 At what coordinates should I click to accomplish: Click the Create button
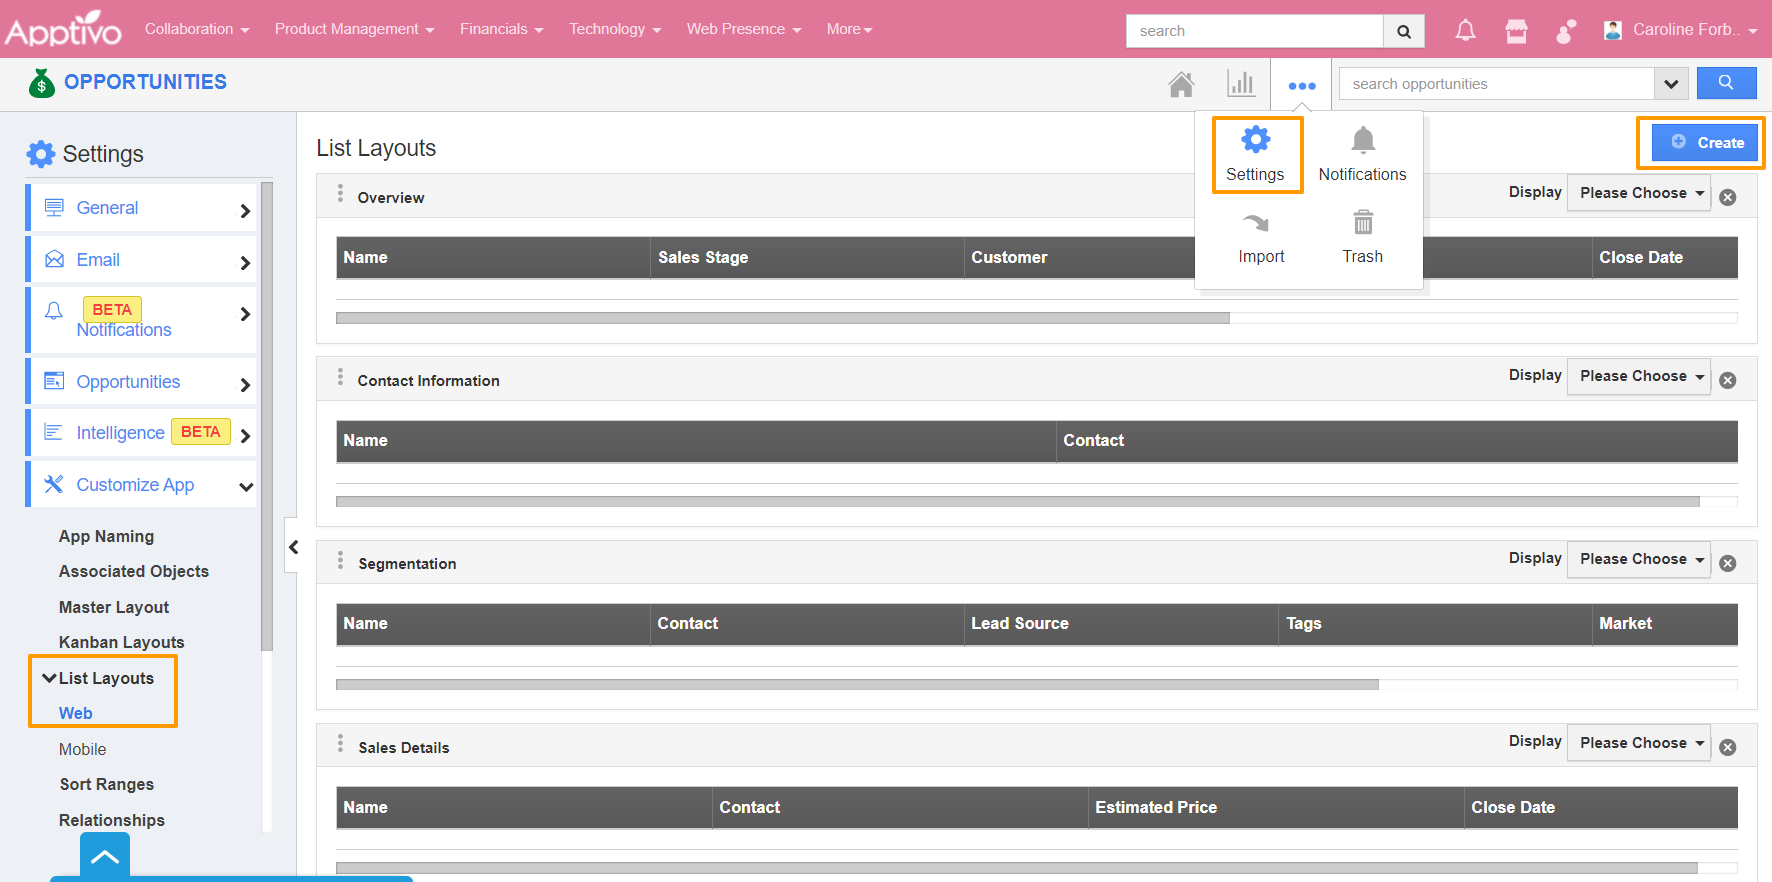[1705, 143]
